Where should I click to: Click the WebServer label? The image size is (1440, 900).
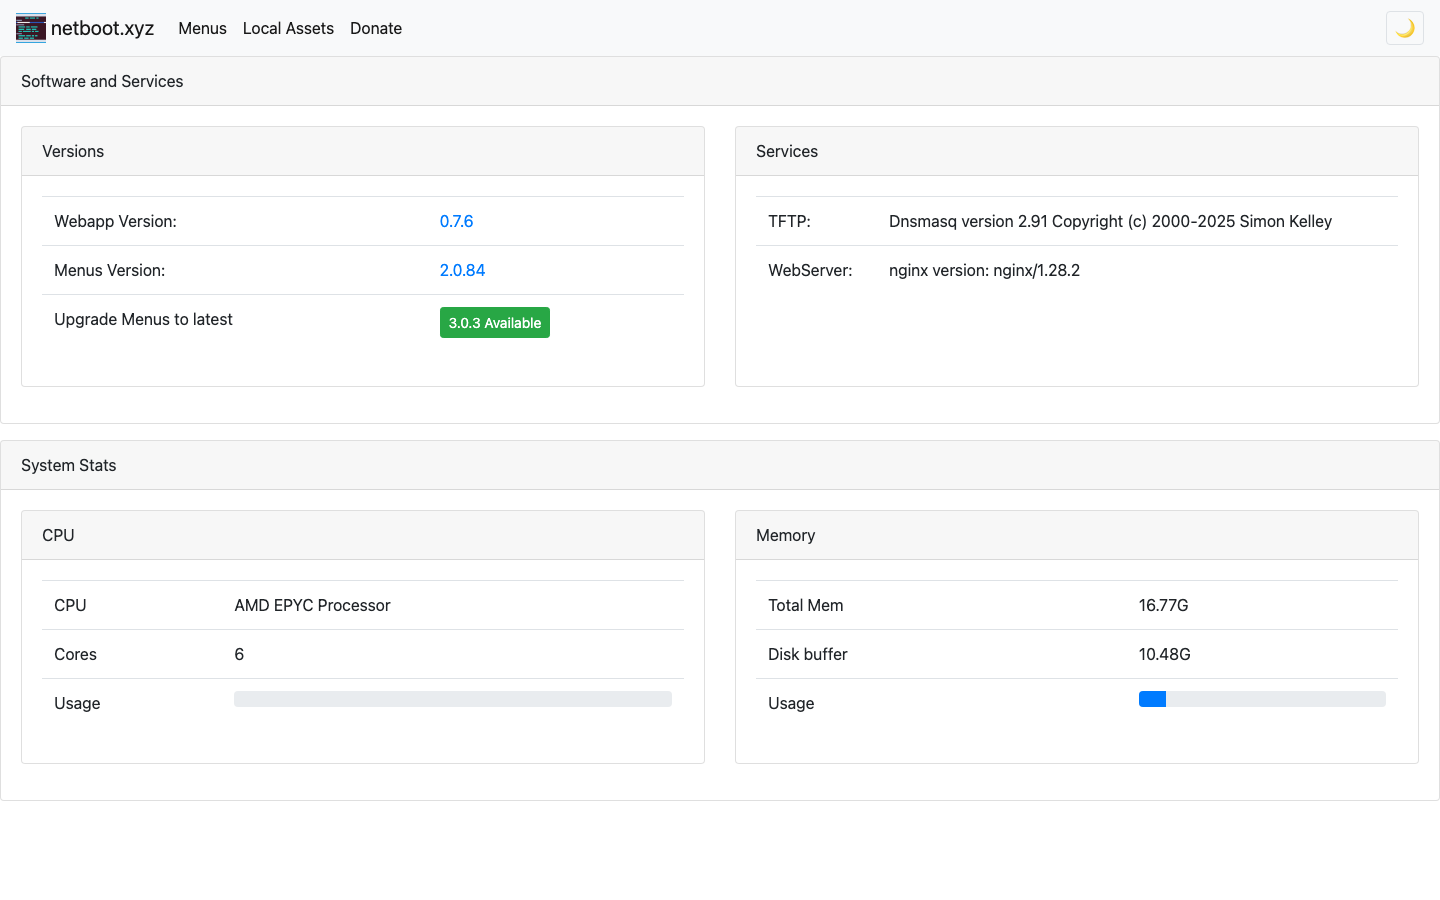810,270
